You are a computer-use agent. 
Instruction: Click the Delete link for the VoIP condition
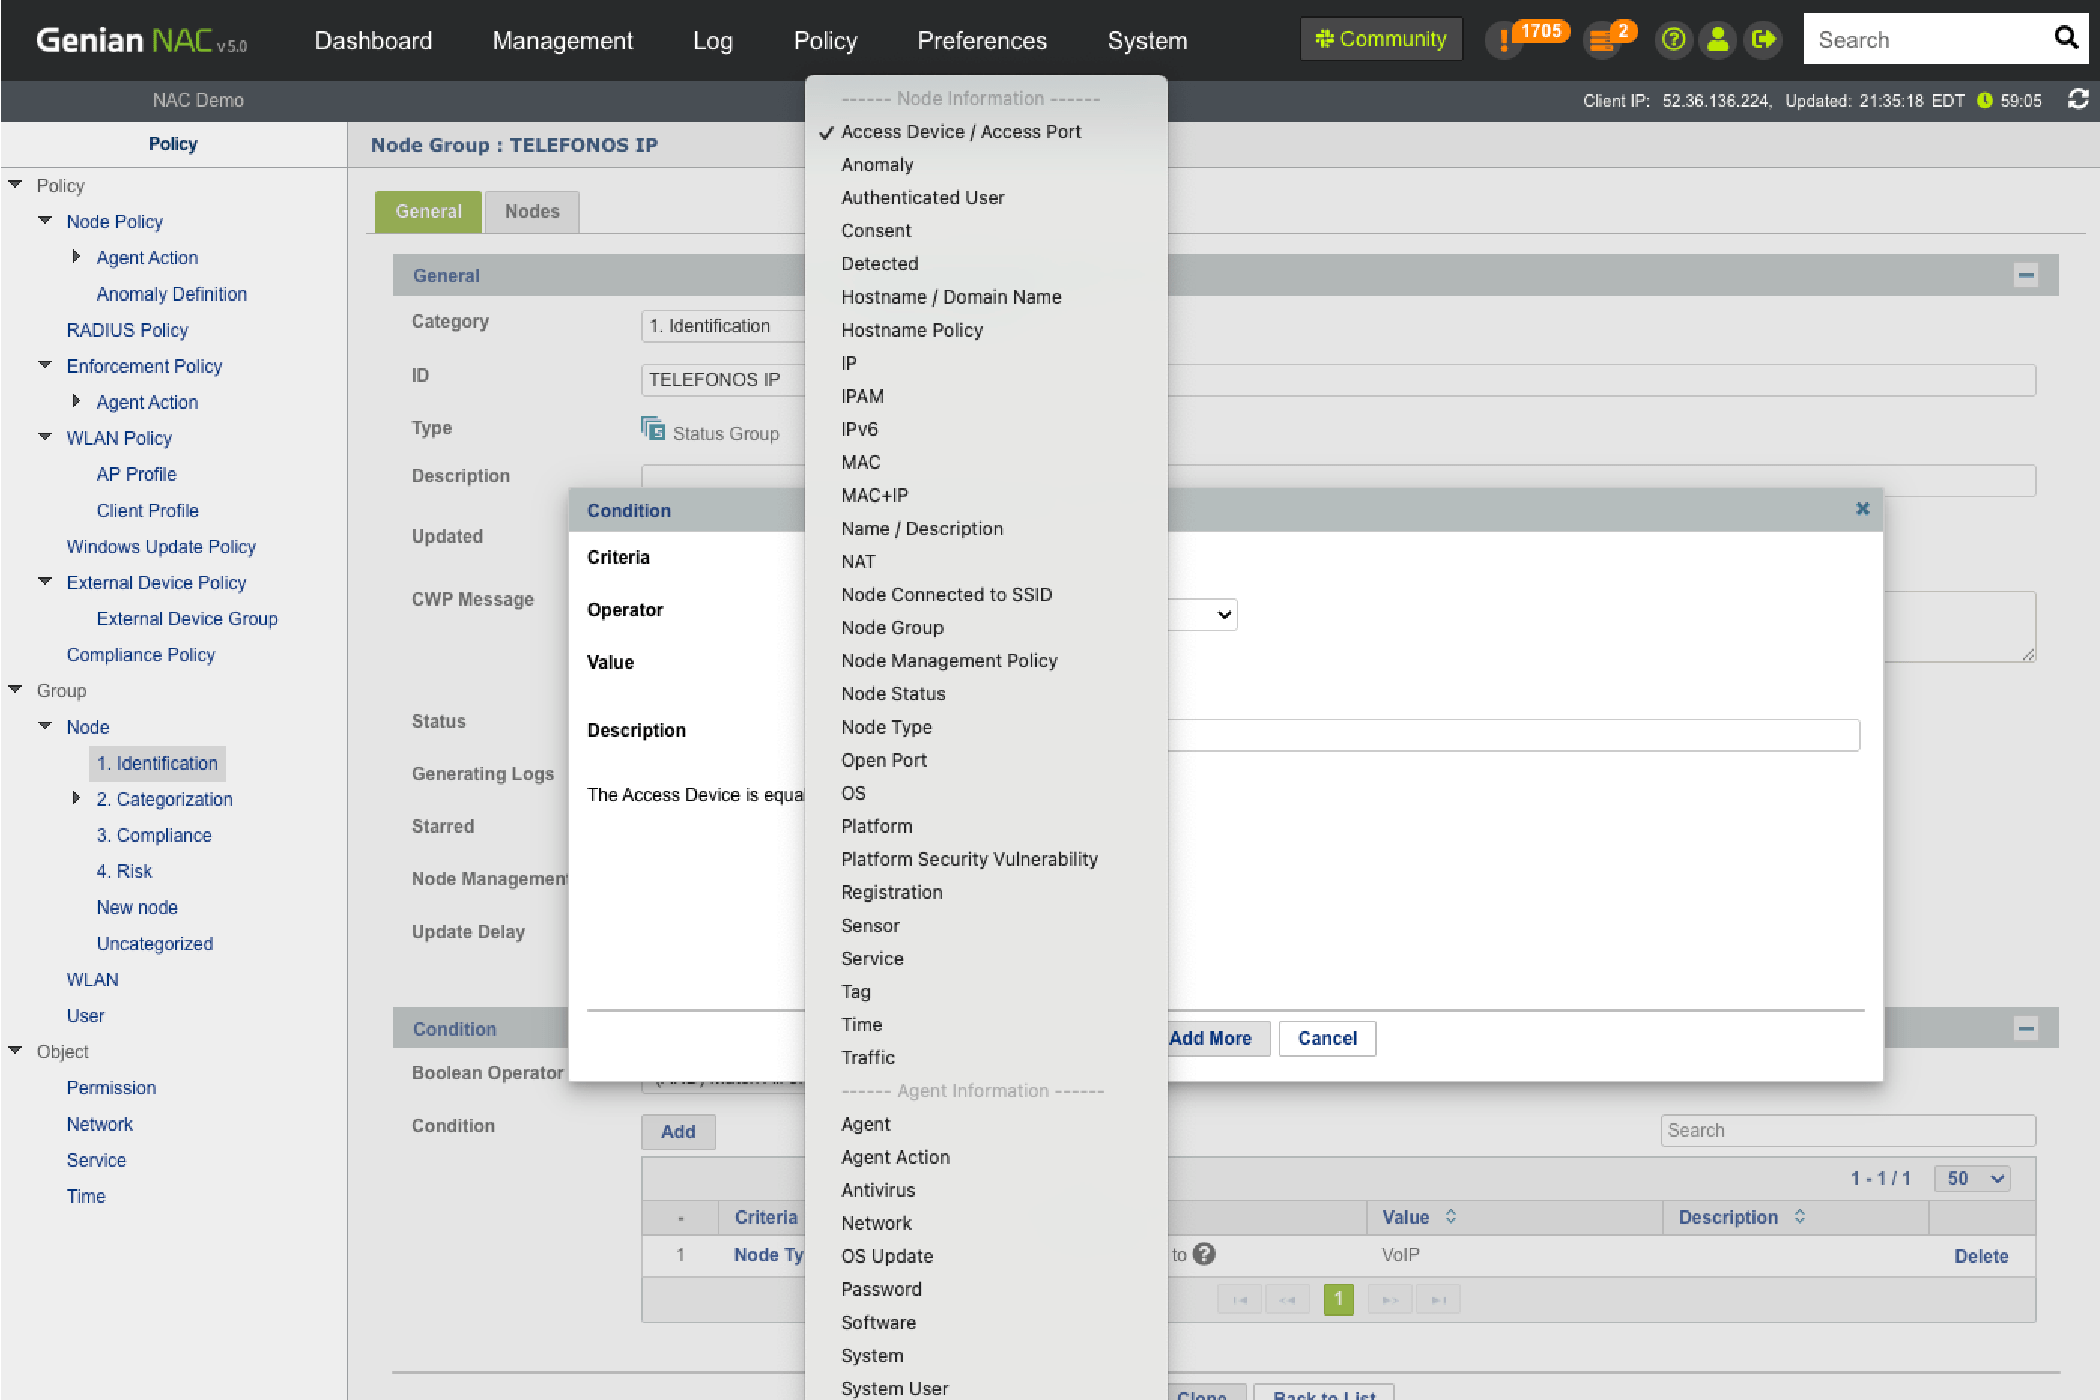pos(1980,1256)
